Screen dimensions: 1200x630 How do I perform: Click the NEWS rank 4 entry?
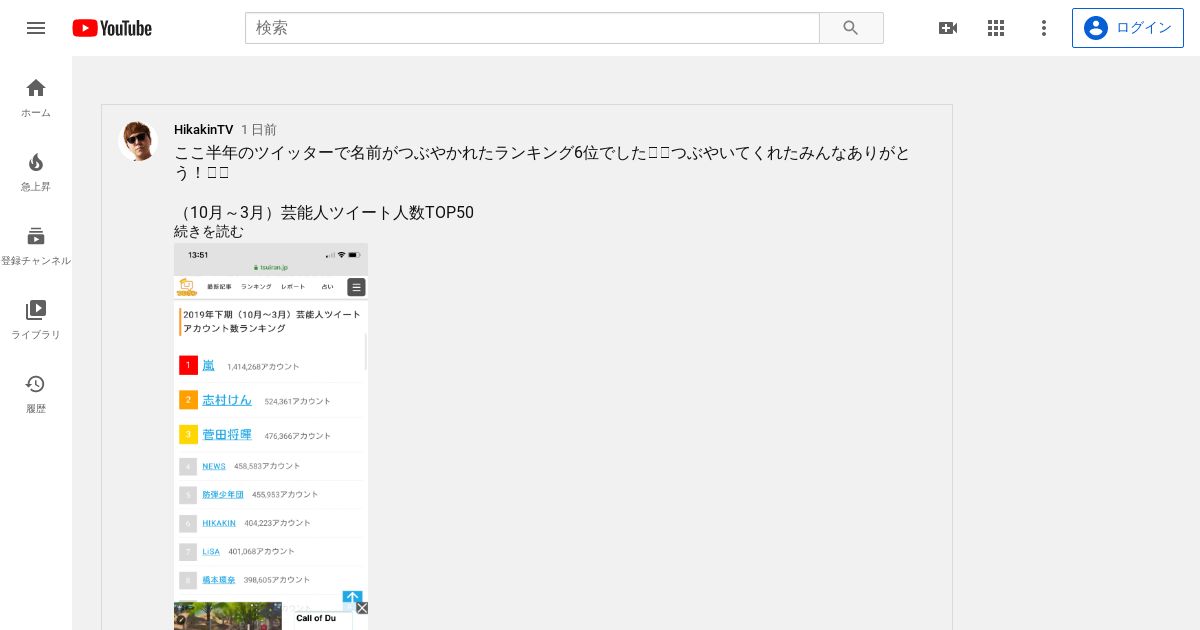(x=214, y=466)
